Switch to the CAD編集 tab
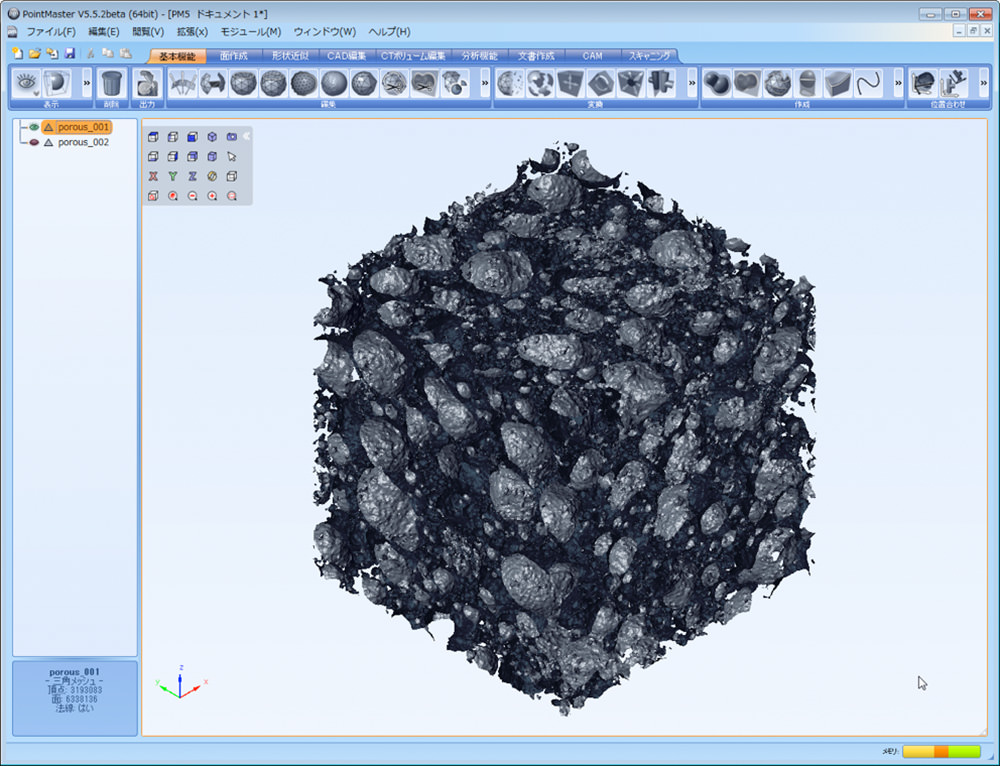1000x766 pixels. 346,56
